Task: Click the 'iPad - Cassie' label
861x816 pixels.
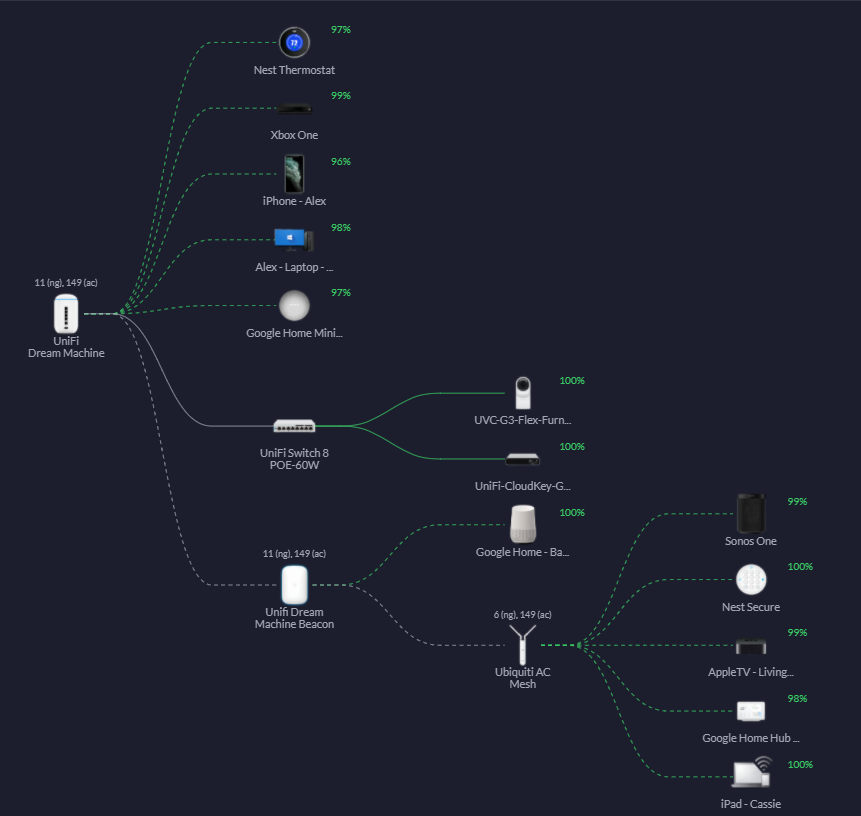Action: [751, 804]
